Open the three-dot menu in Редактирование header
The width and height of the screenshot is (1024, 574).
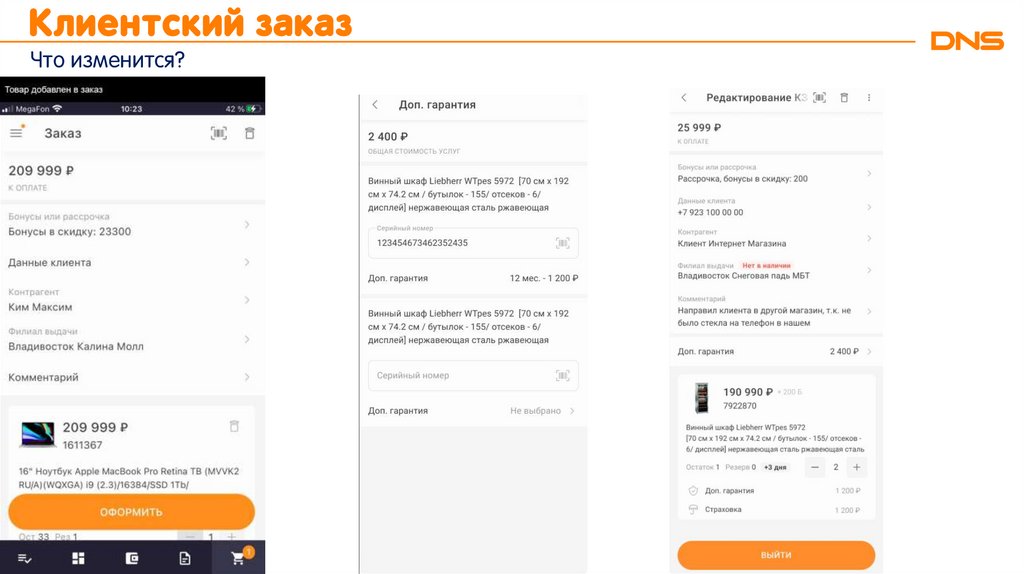869,98
